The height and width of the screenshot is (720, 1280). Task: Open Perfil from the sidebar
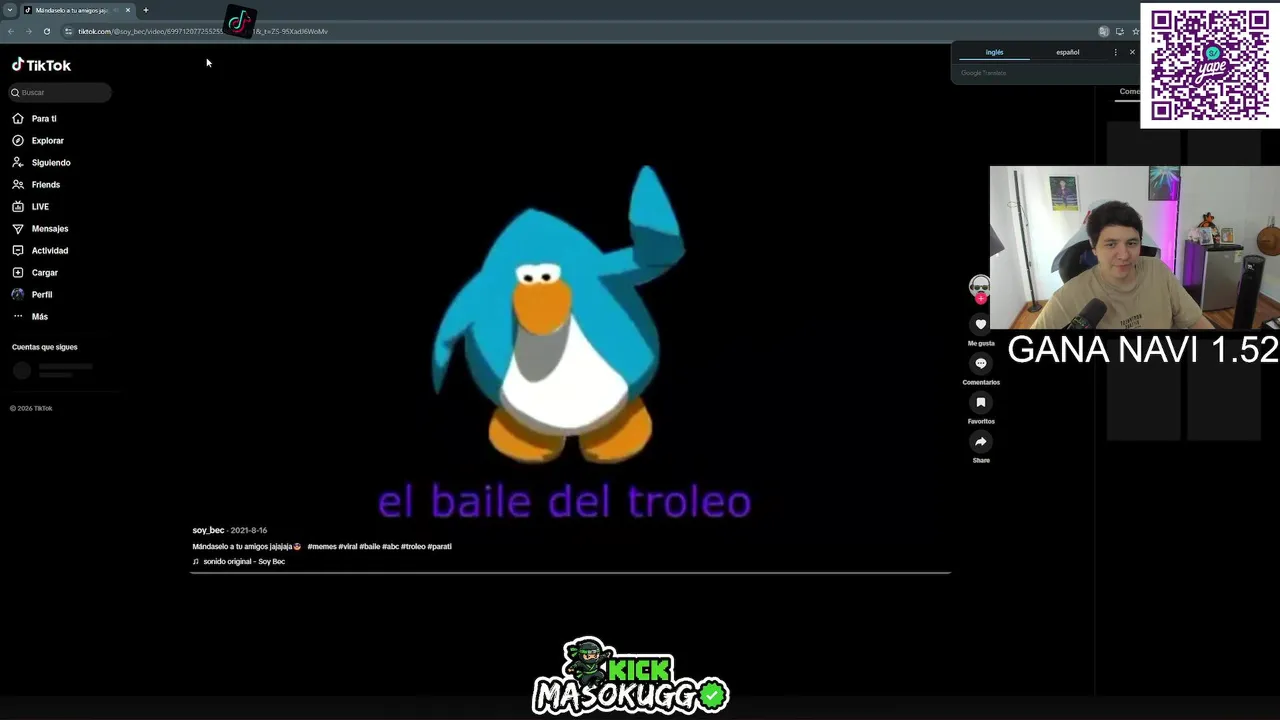point(42,295)
